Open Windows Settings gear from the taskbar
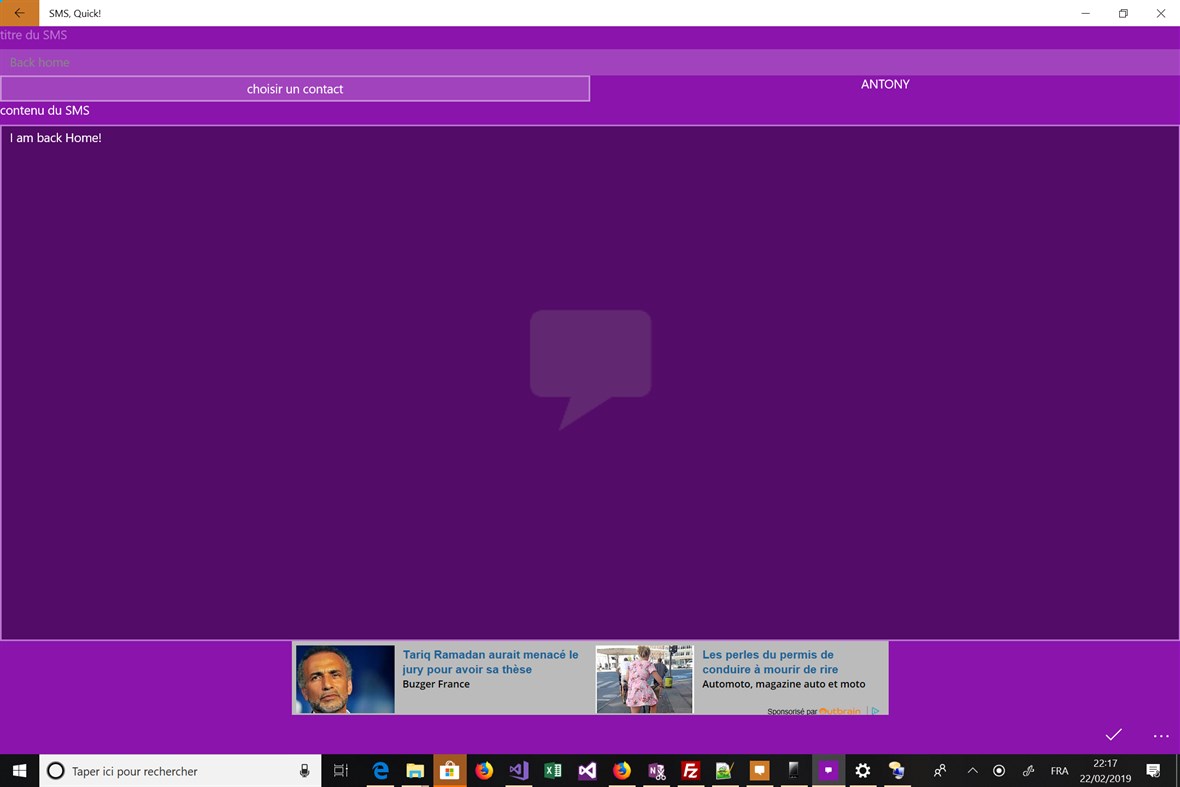Viewport: 1180px width, 787px height. click(x=862, y=771)
